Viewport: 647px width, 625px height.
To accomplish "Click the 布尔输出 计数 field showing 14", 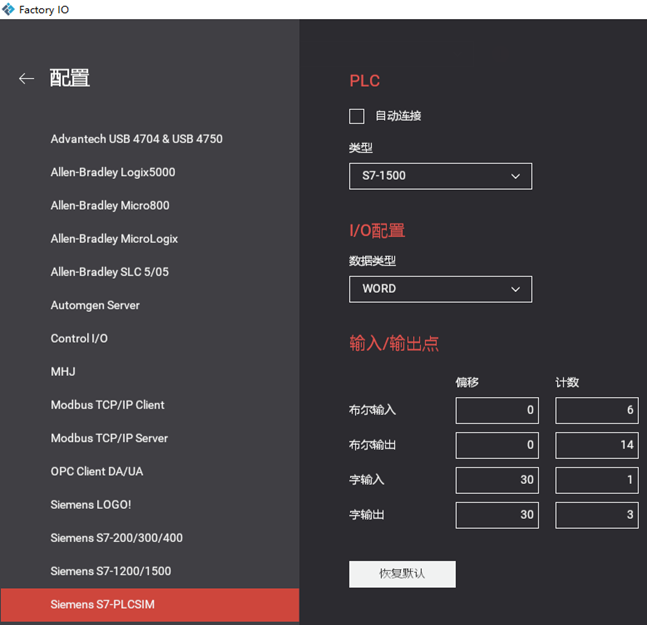I will pyautogui.click(x=597, y=445).
